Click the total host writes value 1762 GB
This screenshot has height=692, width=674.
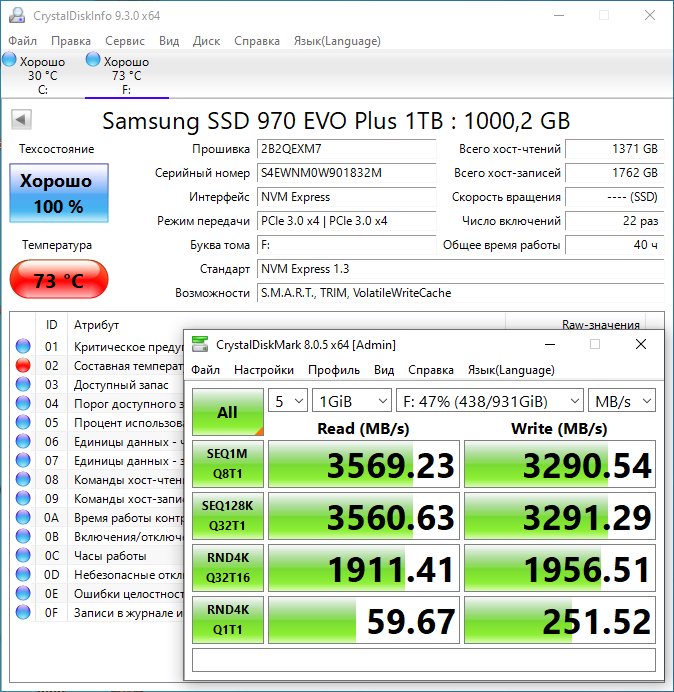(614, 173)
